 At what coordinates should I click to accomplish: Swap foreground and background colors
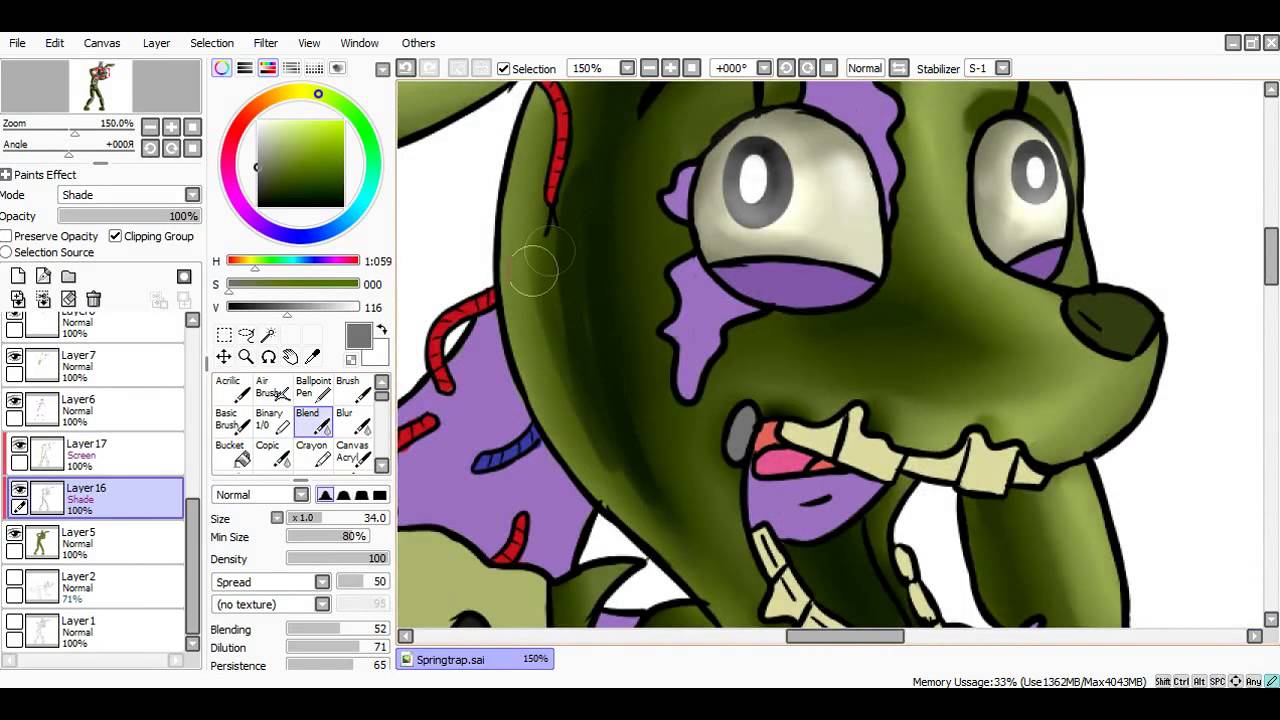(x=381, y=330)
